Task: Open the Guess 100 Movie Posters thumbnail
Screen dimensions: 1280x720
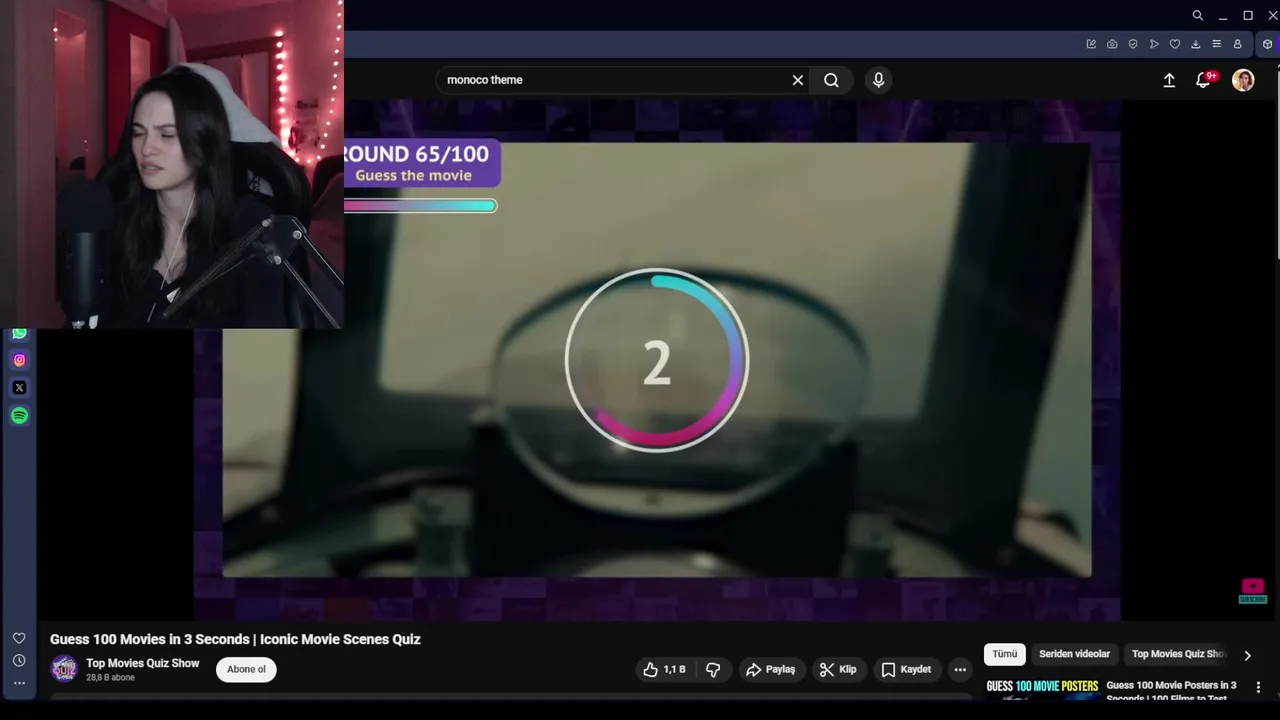Action: pyautogui.click(x=1042, y=688)
